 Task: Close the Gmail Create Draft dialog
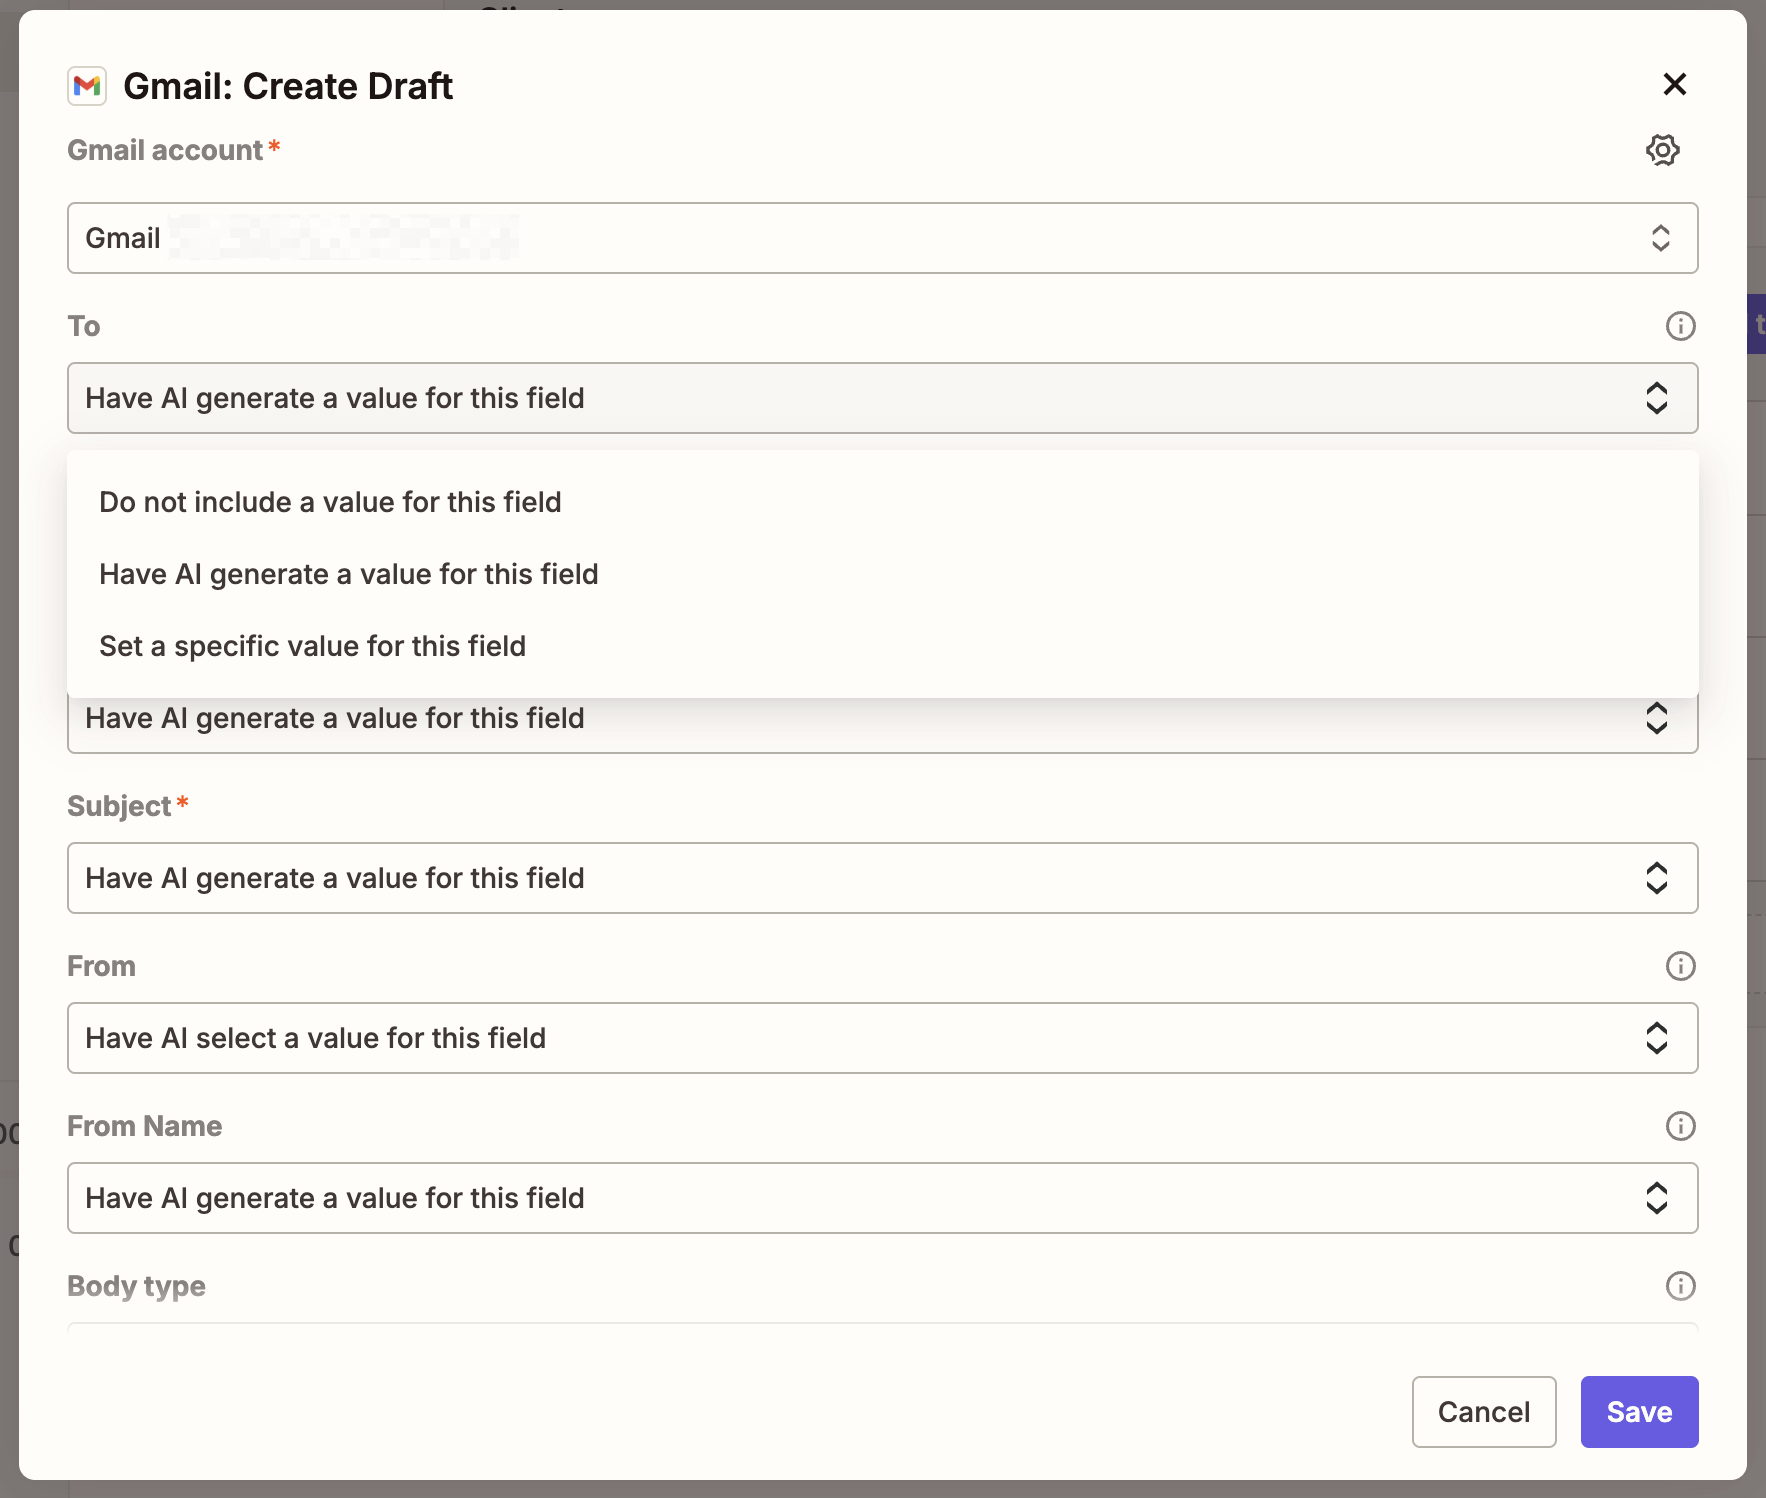pos(1675,85)
